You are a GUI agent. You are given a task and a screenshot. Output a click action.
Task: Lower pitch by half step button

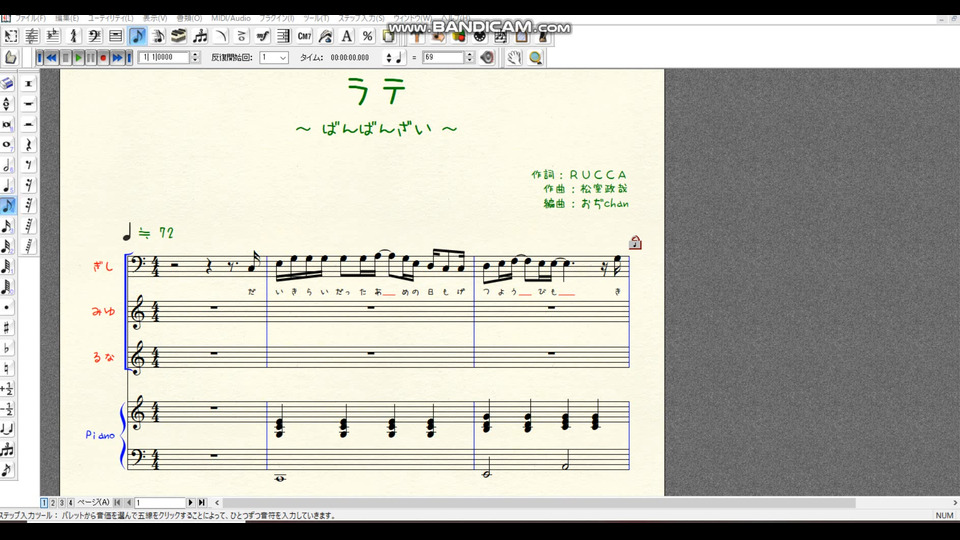click(x=7, y=409)
